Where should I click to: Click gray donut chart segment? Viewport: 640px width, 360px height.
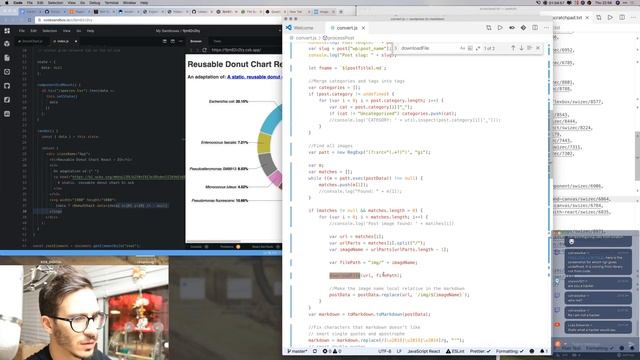point(268,164)
